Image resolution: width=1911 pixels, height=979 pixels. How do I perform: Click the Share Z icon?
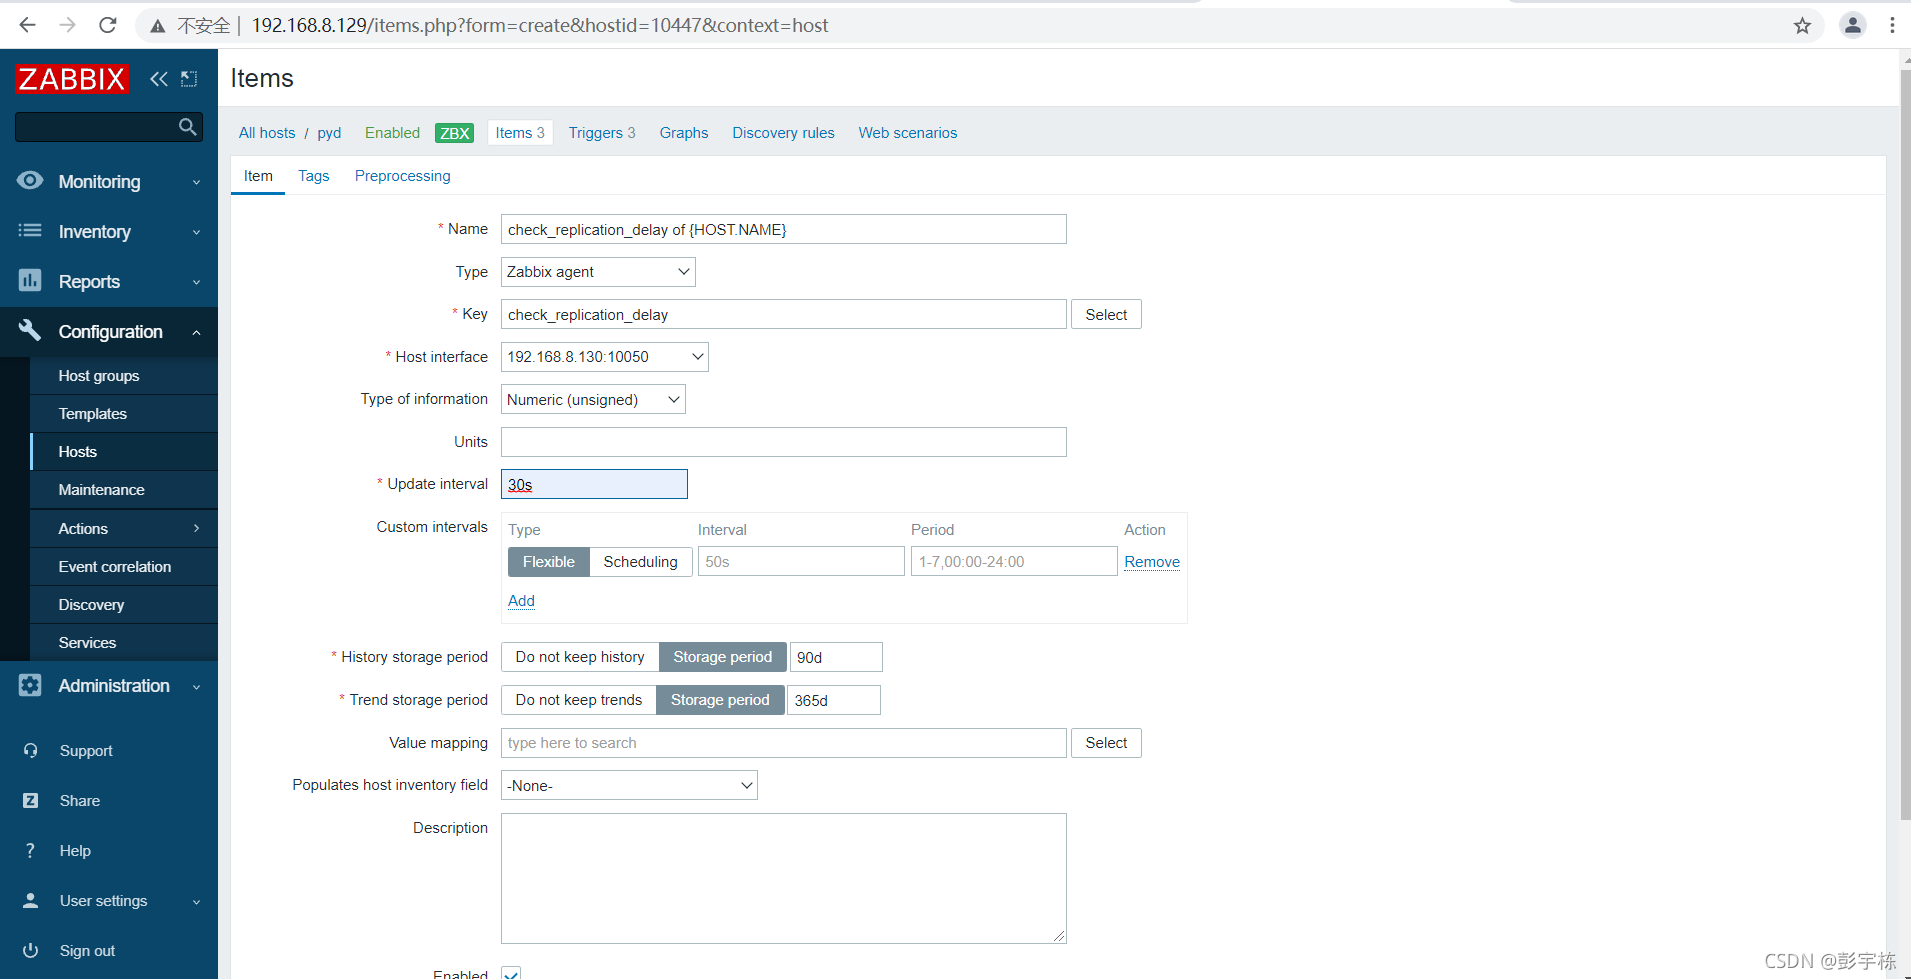30,800
